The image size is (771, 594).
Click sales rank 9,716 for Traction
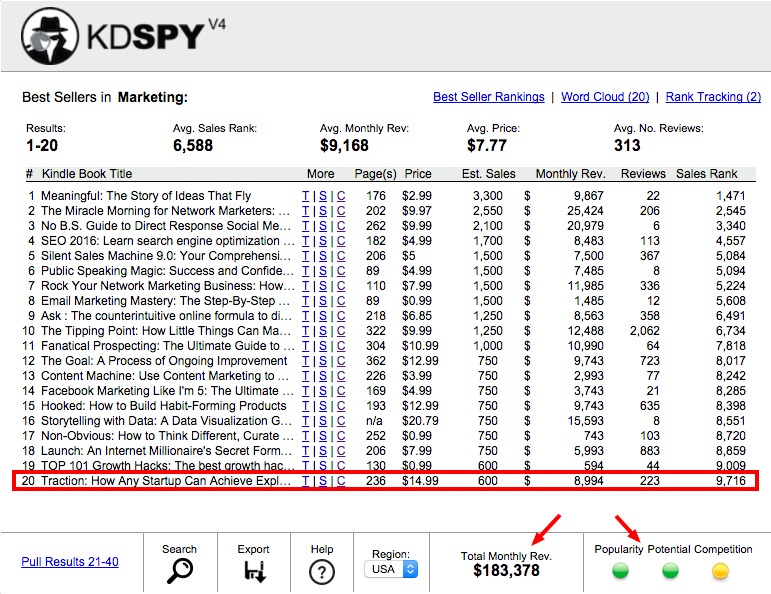pyautogui.click(x=731, y=481)
